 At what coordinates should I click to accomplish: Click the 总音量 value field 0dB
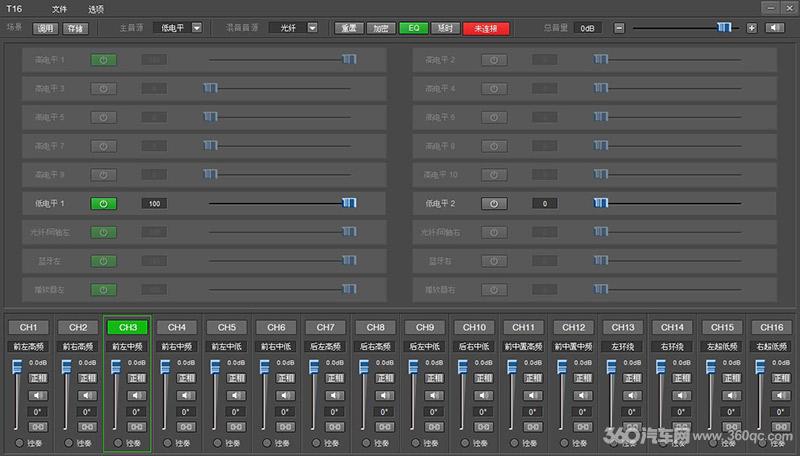tap(587, 28)
